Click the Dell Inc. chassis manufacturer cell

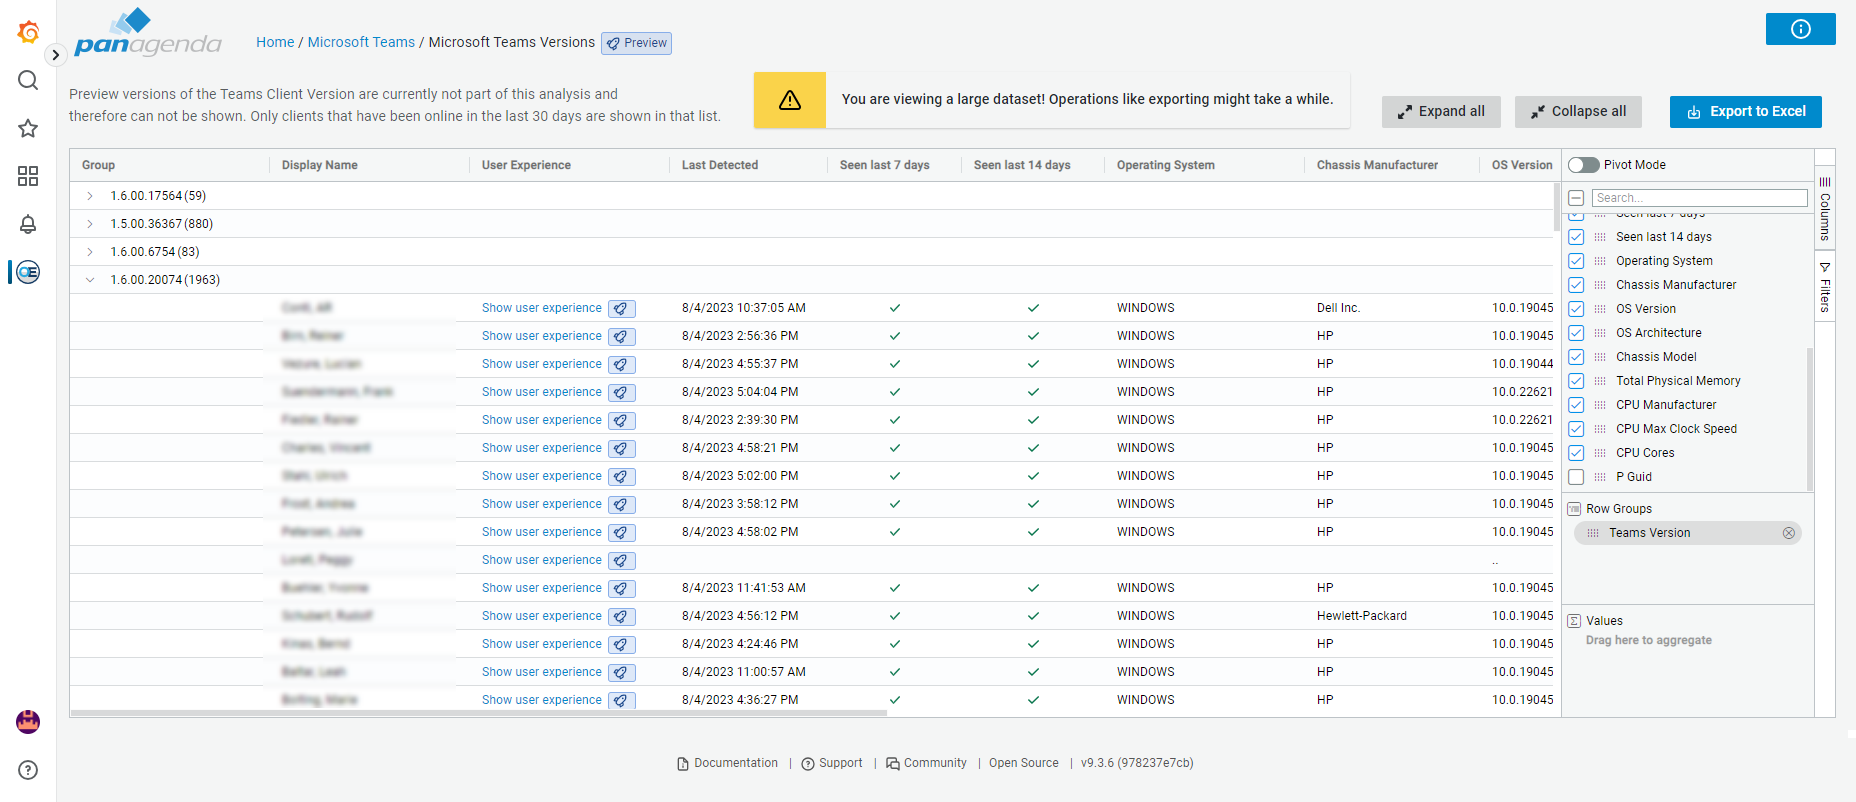click(x=1338, y=308)
